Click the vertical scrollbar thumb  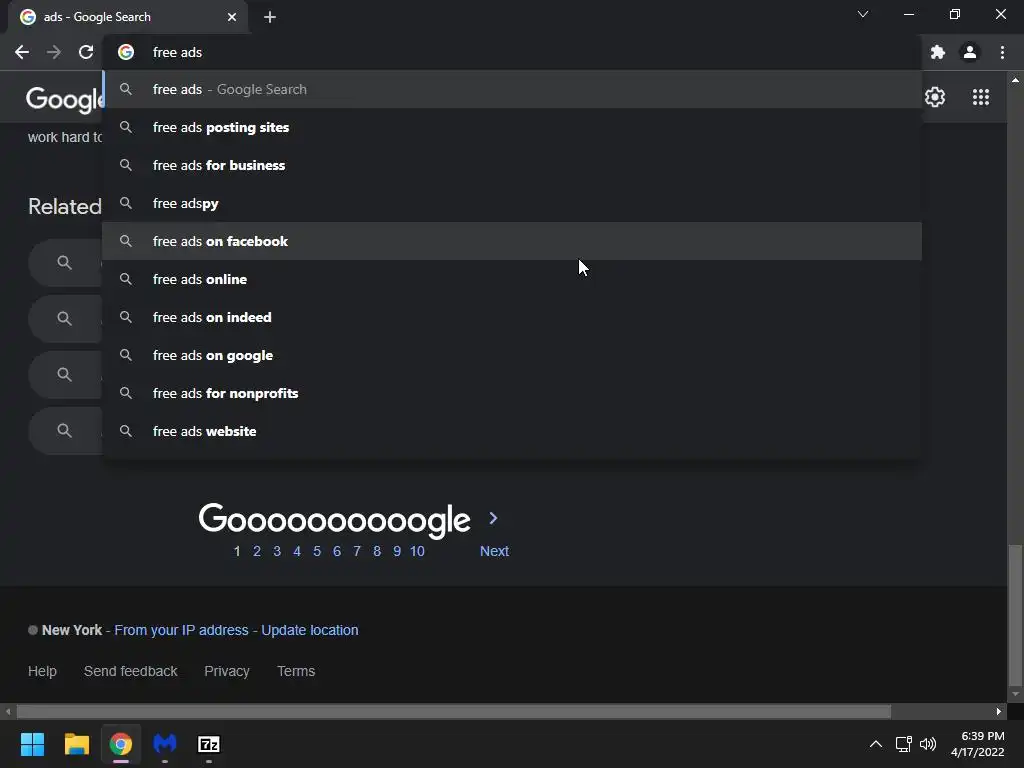point(1015,615)
